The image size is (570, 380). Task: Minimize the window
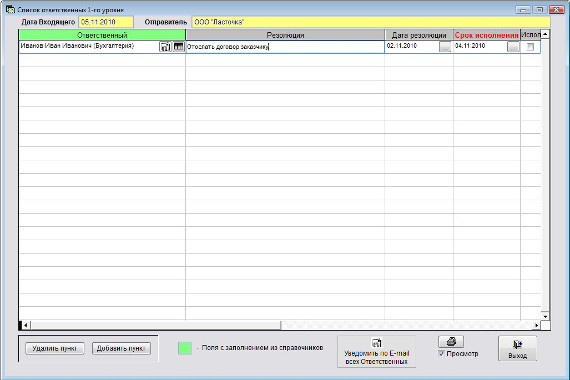pos(523,10)
